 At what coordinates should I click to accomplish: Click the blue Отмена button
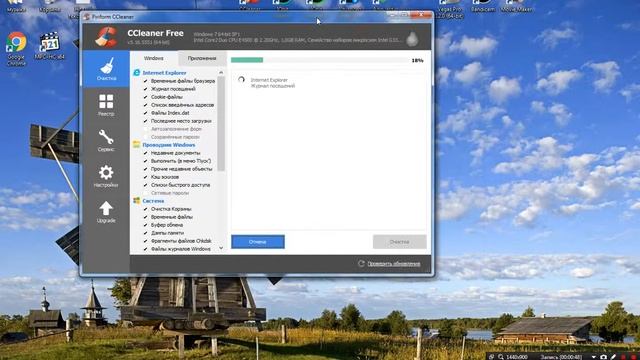[258, 242]
